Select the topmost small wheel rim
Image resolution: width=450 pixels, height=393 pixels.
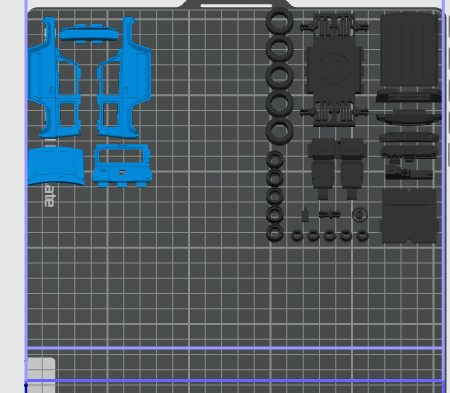(275, 160)
